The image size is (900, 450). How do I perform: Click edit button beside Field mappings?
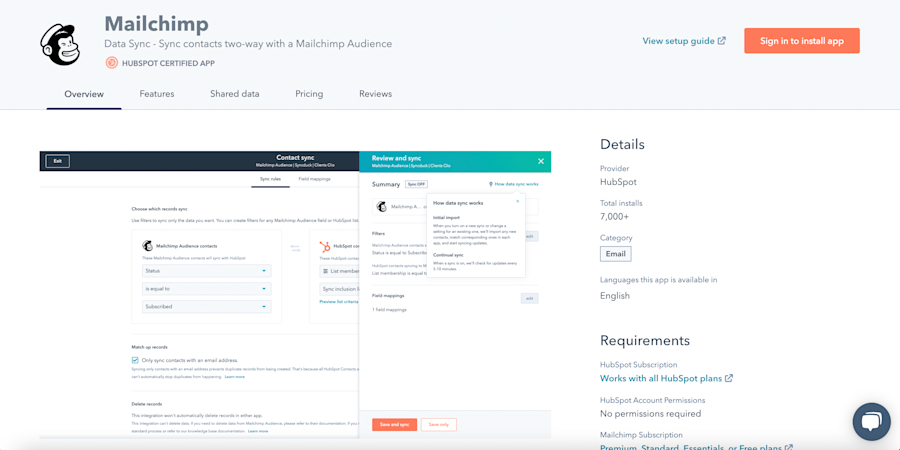coord(529,298)
